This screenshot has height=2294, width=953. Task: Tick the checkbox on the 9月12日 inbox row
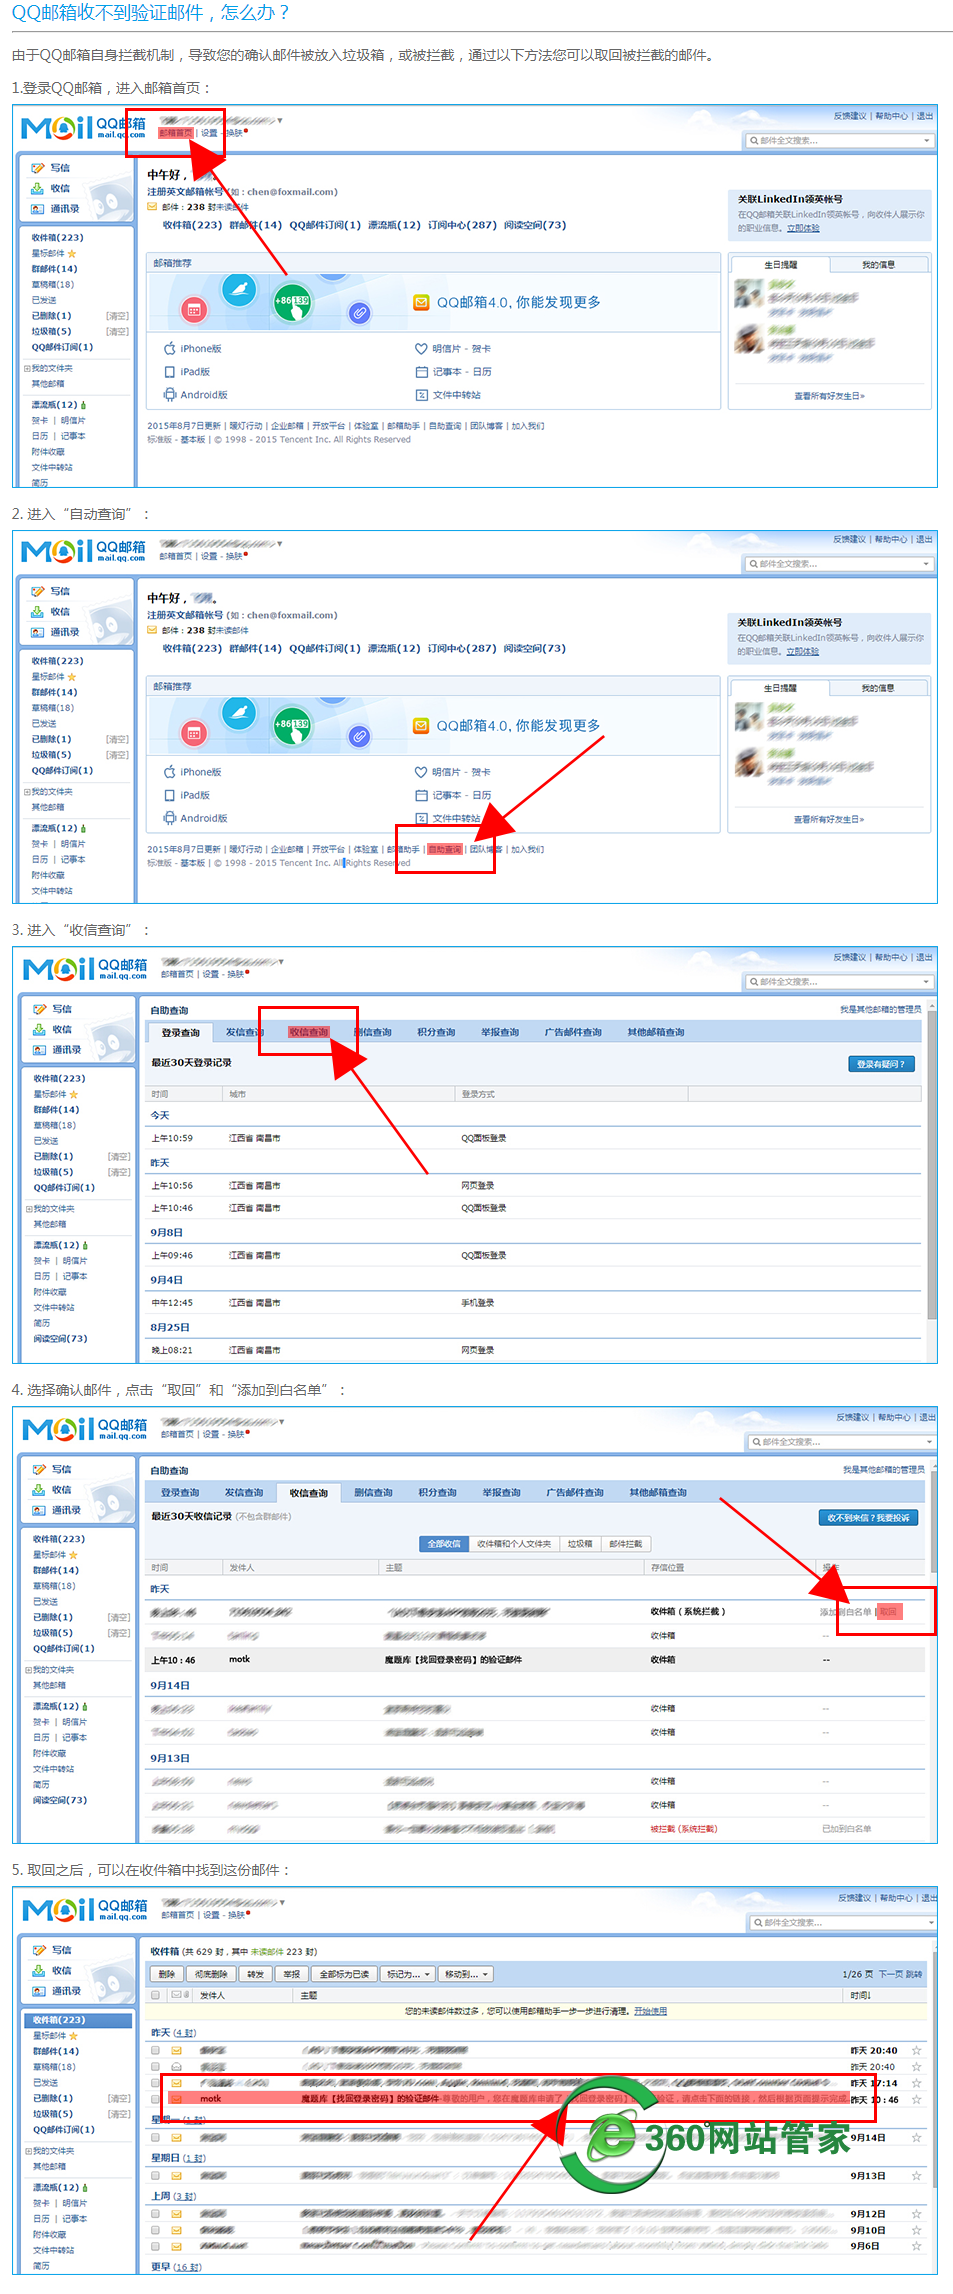[x=155, y=2214]
